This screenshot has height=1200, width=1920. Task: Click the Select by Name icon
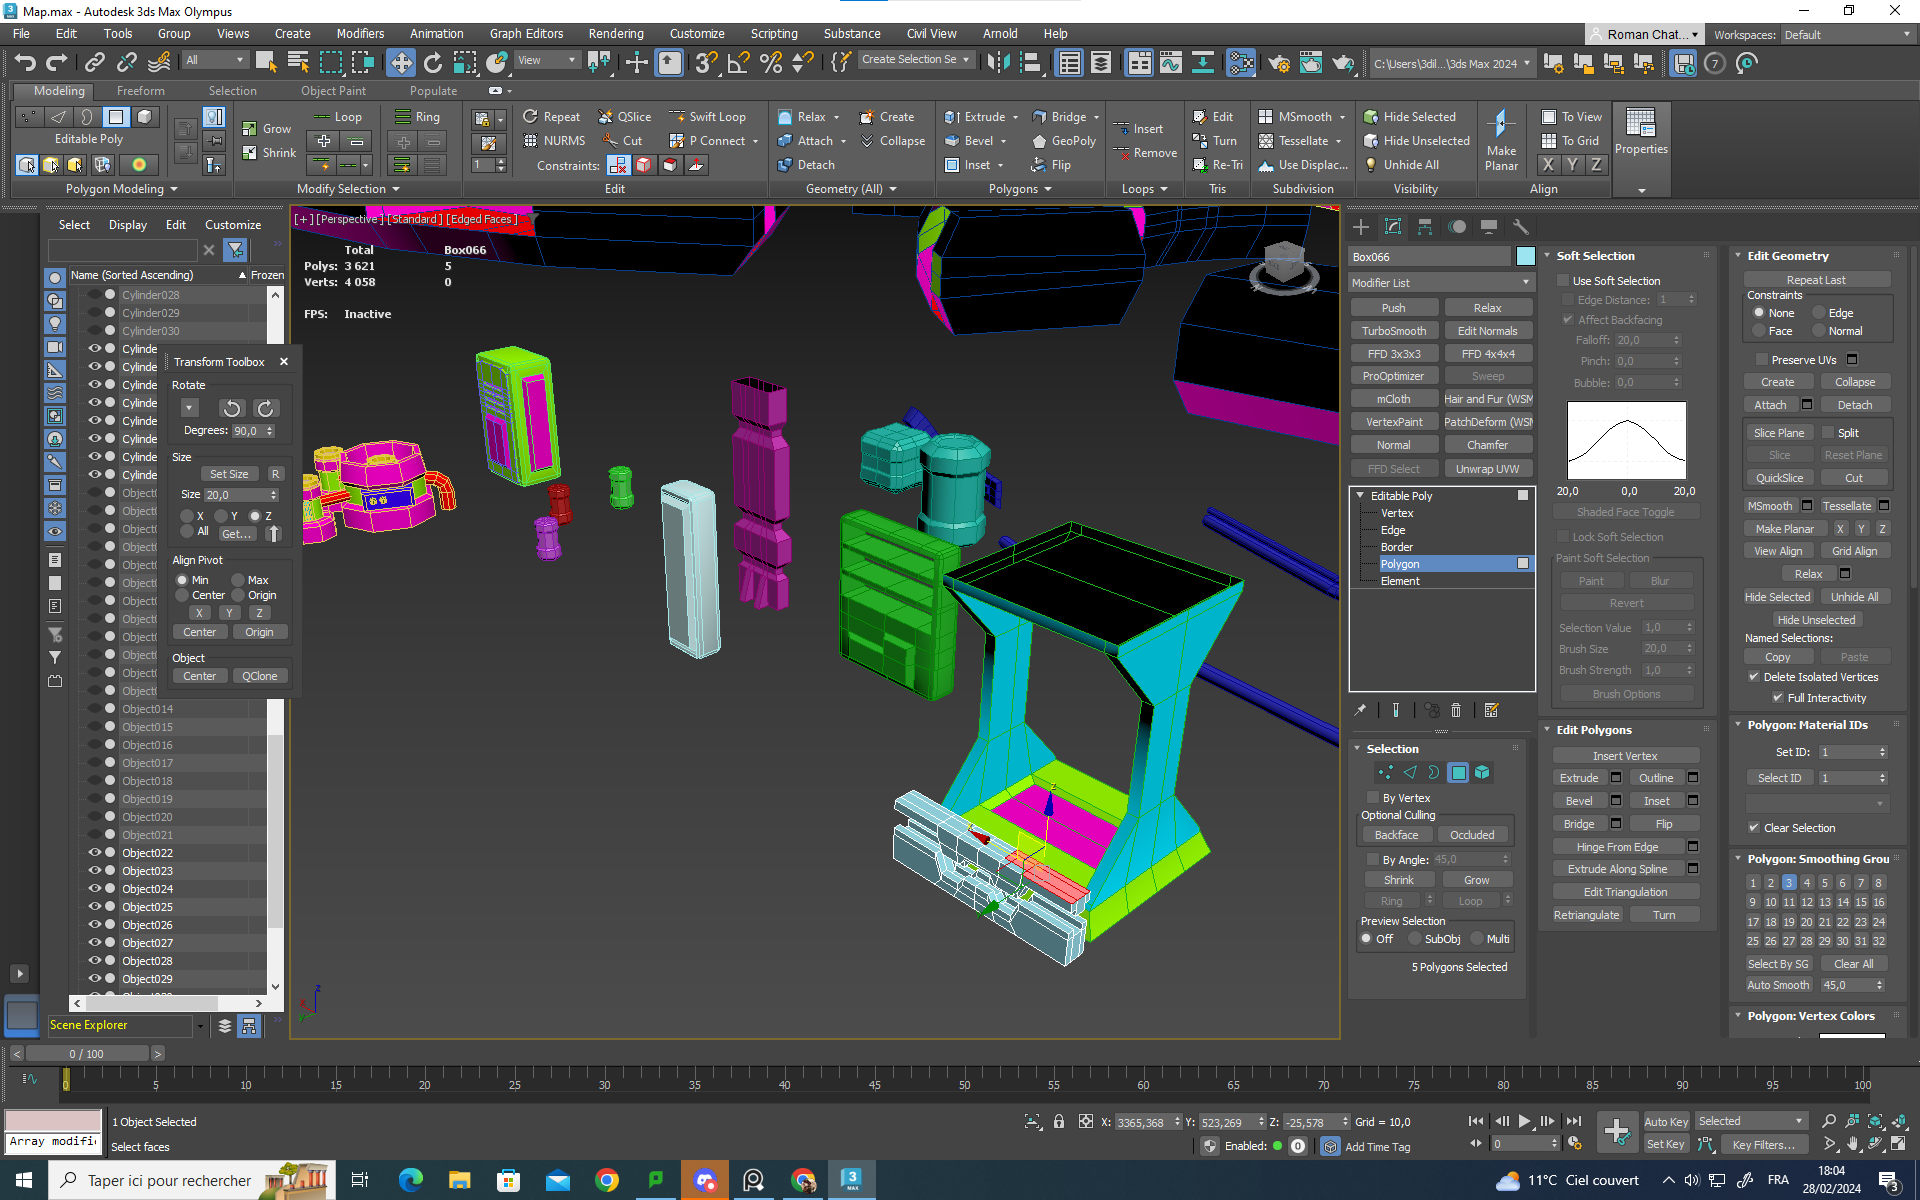pyautogui.click(x=297, y=63)
